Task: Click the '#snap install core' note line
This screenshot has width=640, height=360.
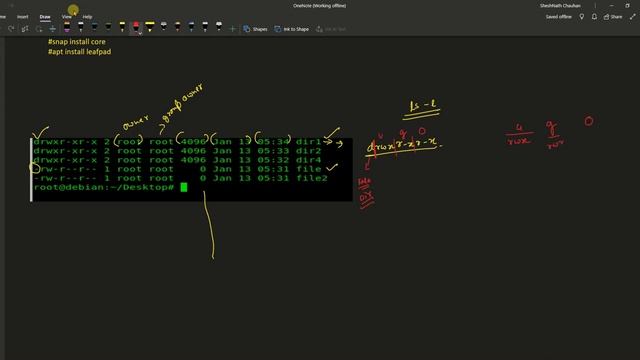Action: [77, 42]
